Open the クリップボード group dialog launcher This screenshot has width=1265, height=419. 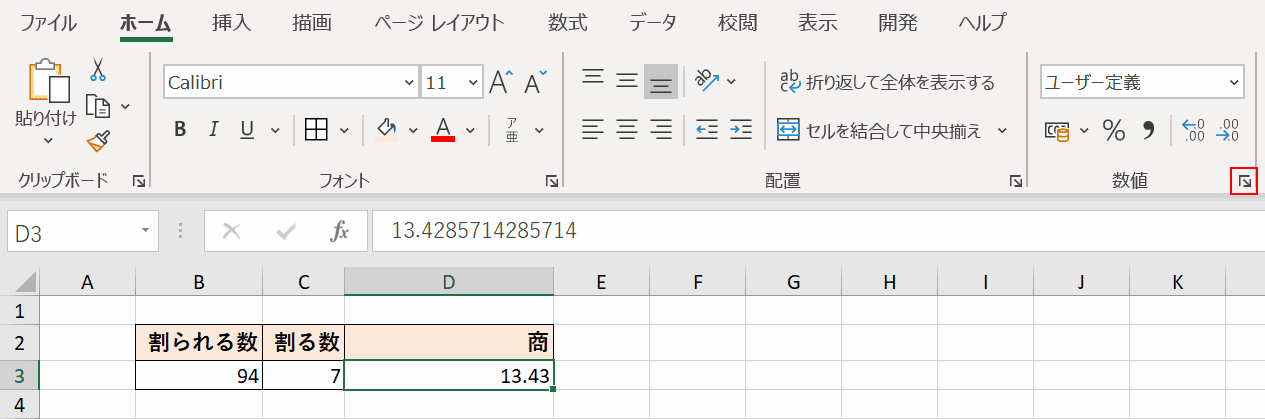[139, 181]
